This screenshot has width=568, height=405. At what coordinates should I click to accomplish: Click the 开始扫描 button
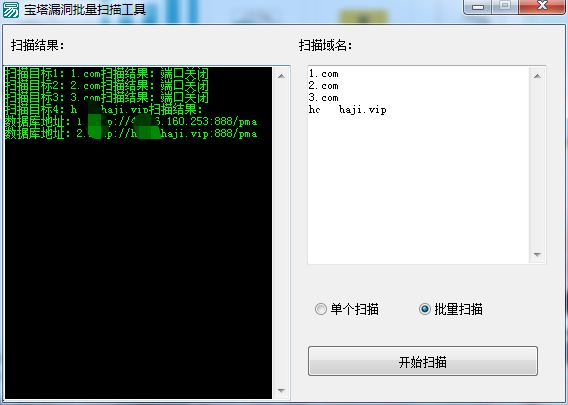[x=423, y=361]
